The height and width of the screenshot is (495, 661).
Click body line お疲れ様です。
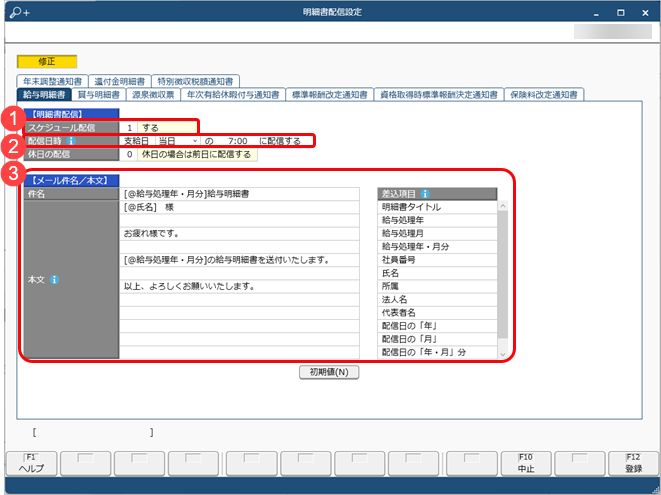click(x=239, y=234)
